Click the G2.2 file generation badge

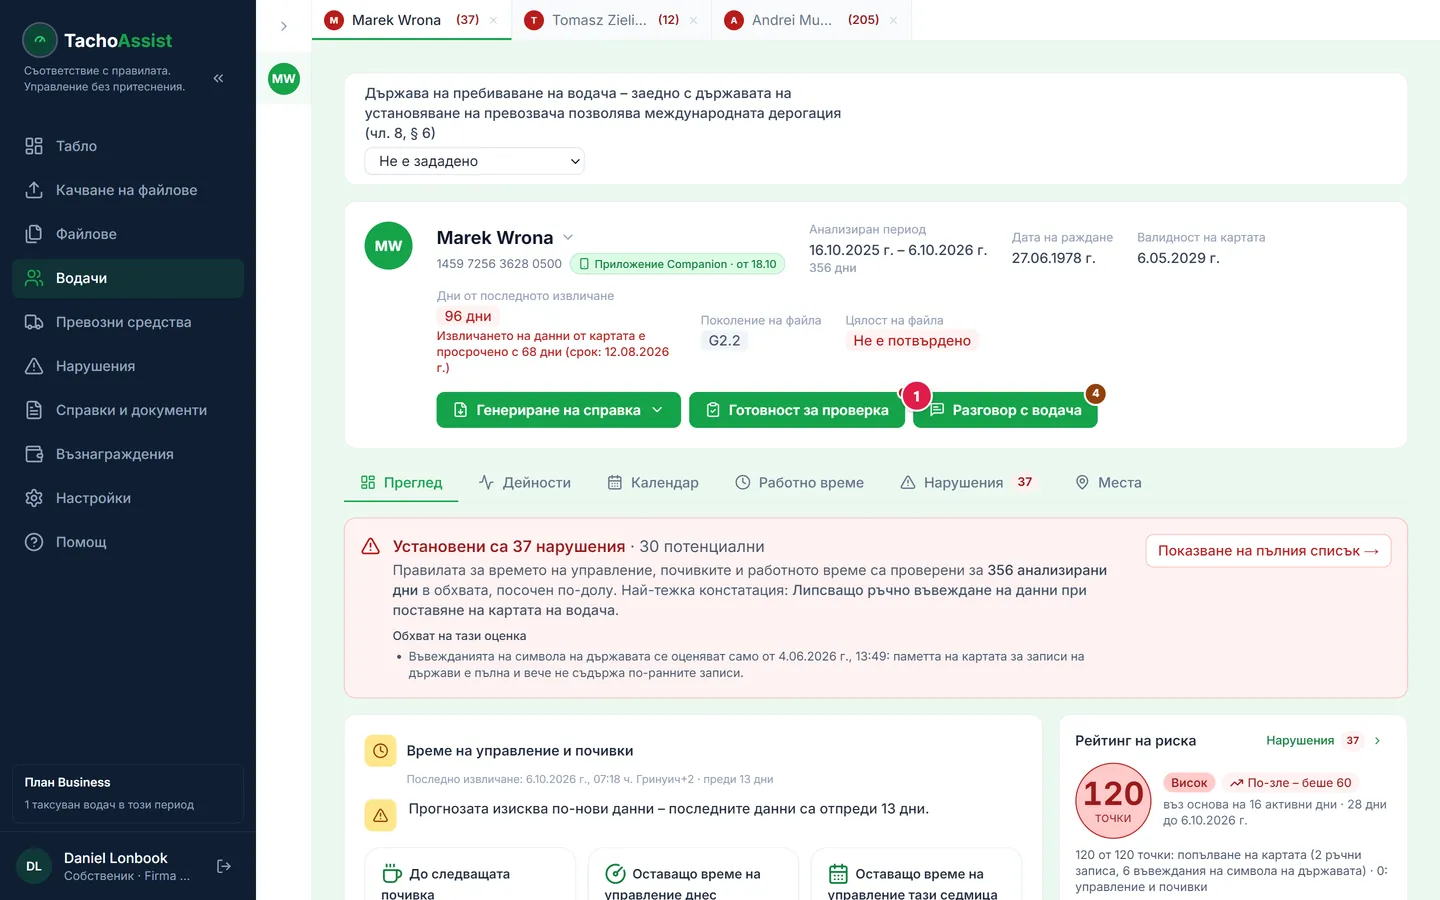pyautogui.click(x=725, y=341)
